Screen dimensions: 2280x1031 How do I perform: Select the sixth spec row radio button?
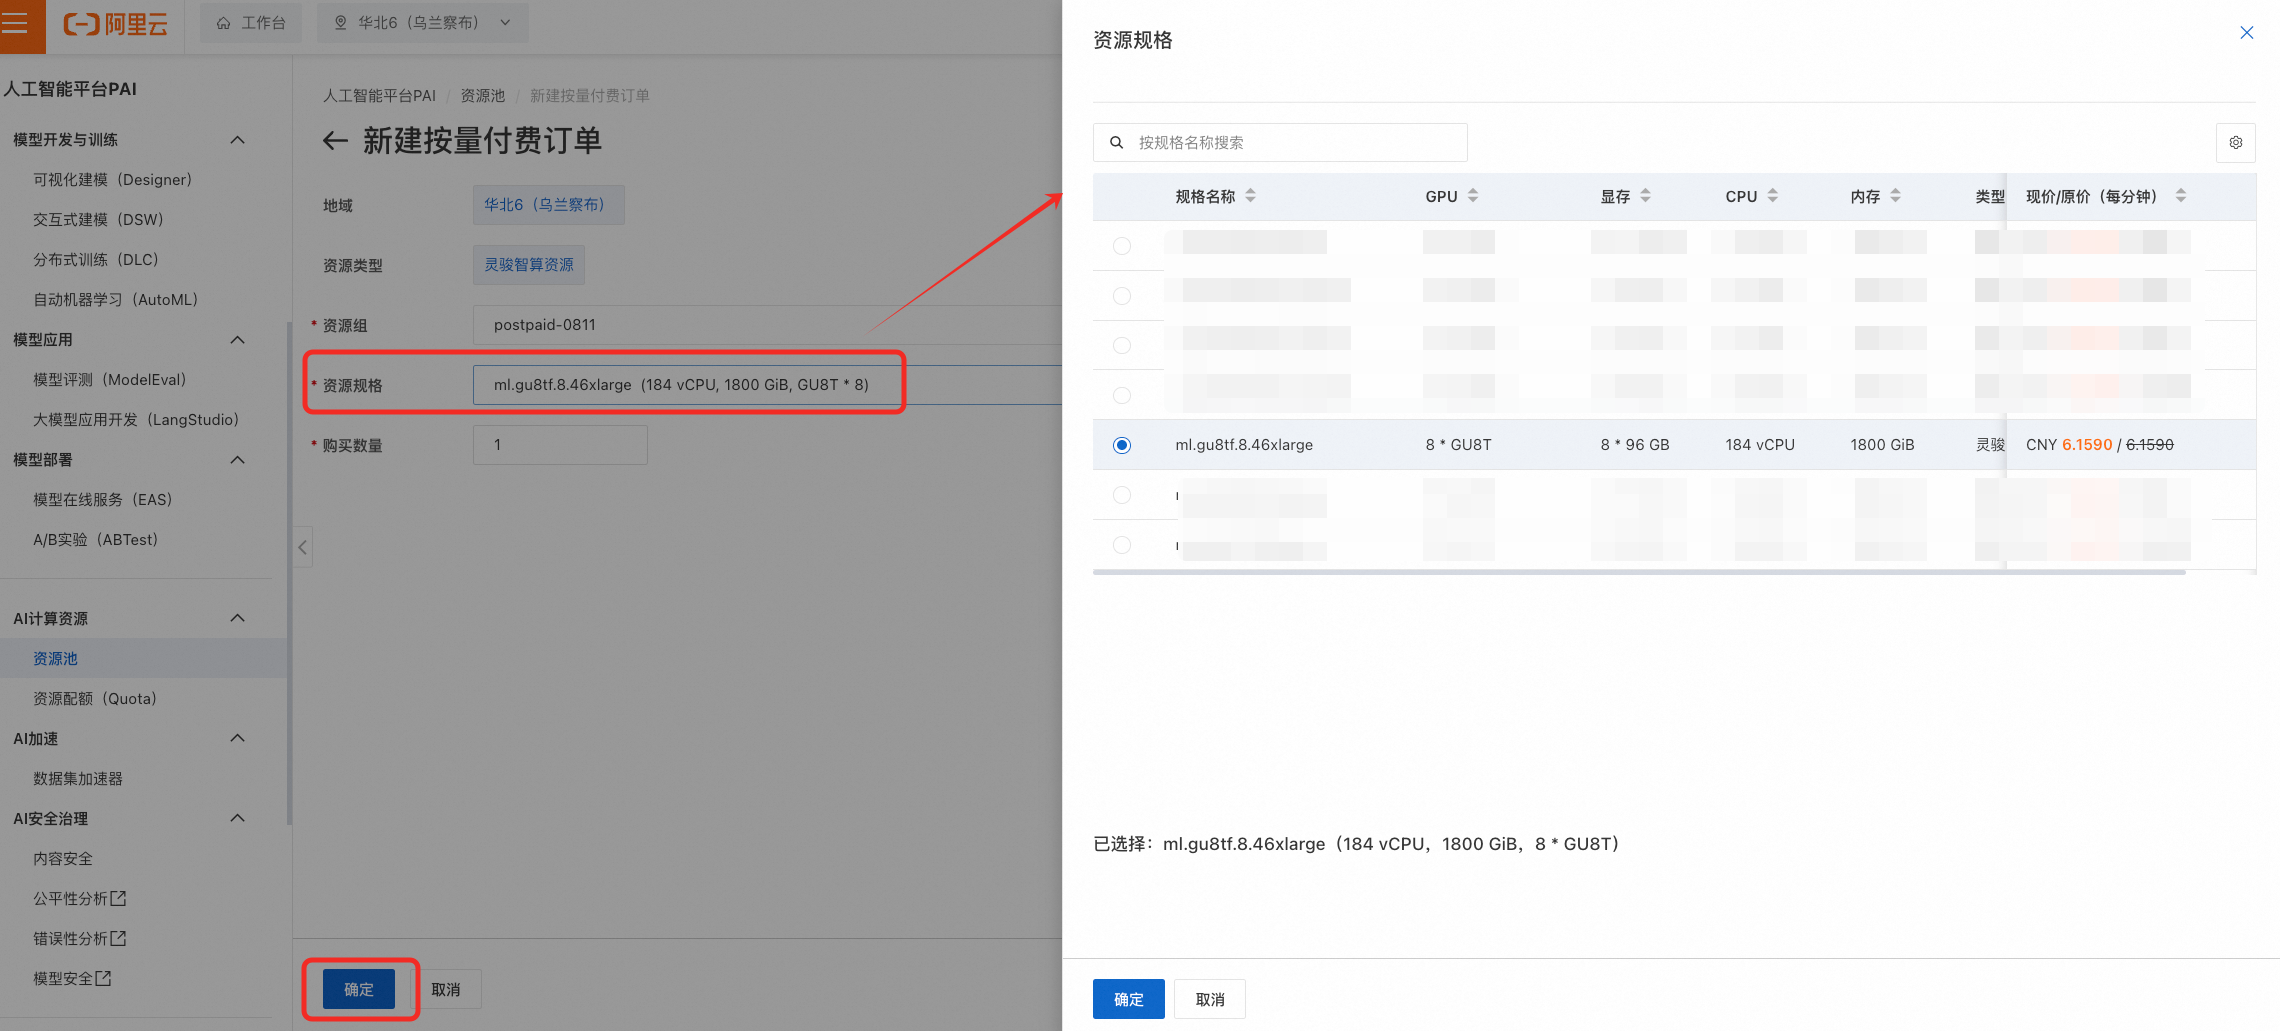click(x=1122, y=495)
